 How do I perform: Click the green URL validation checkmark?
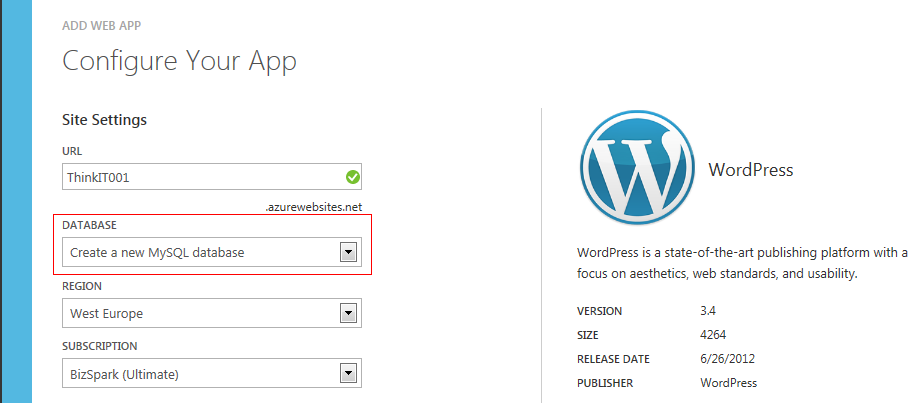(x=352, y=177)
